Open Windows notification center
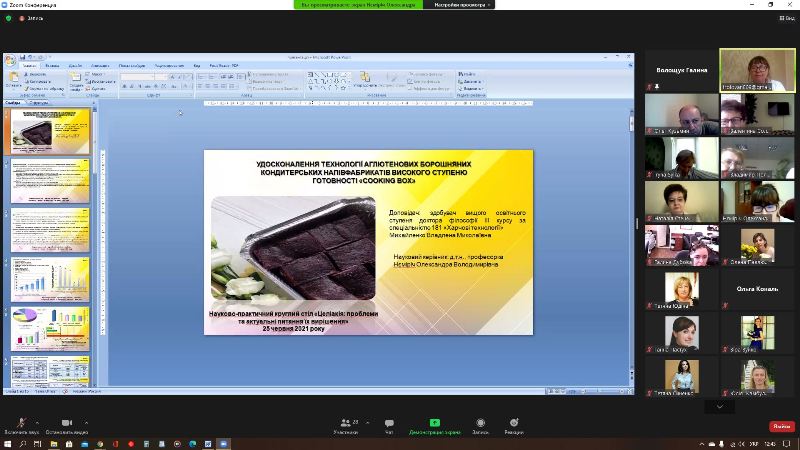The image size is (800, 450). 787,444
